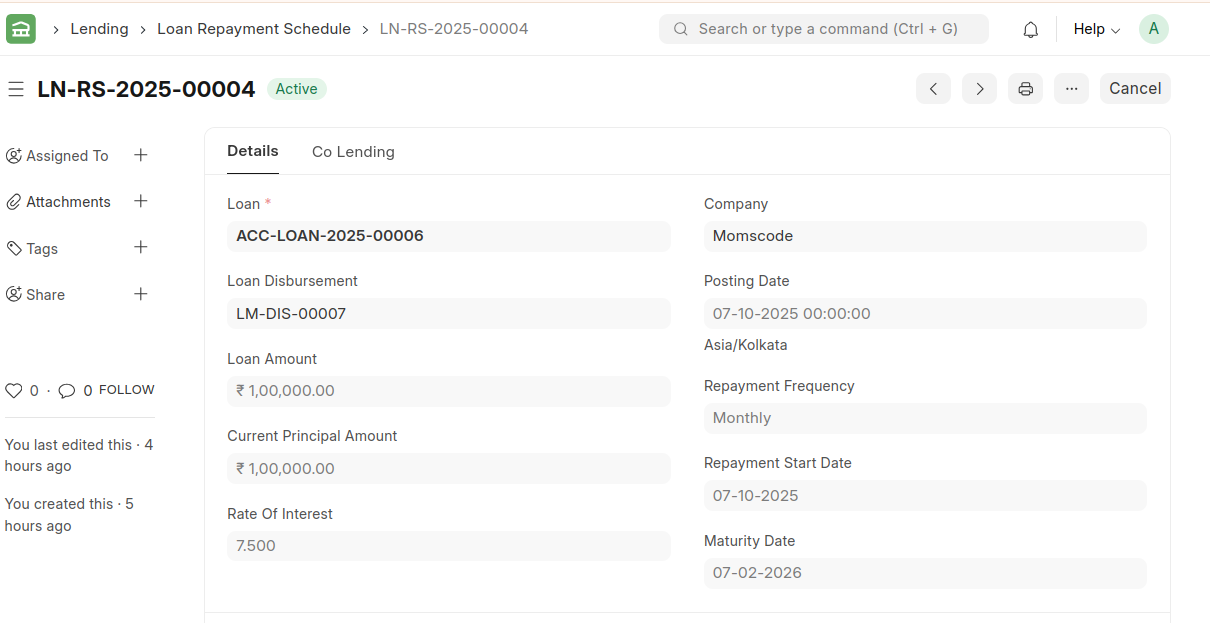This screenshot has height=623, width=1210.
Task: Select the Details tab
Action: click(x=253, y=151)
